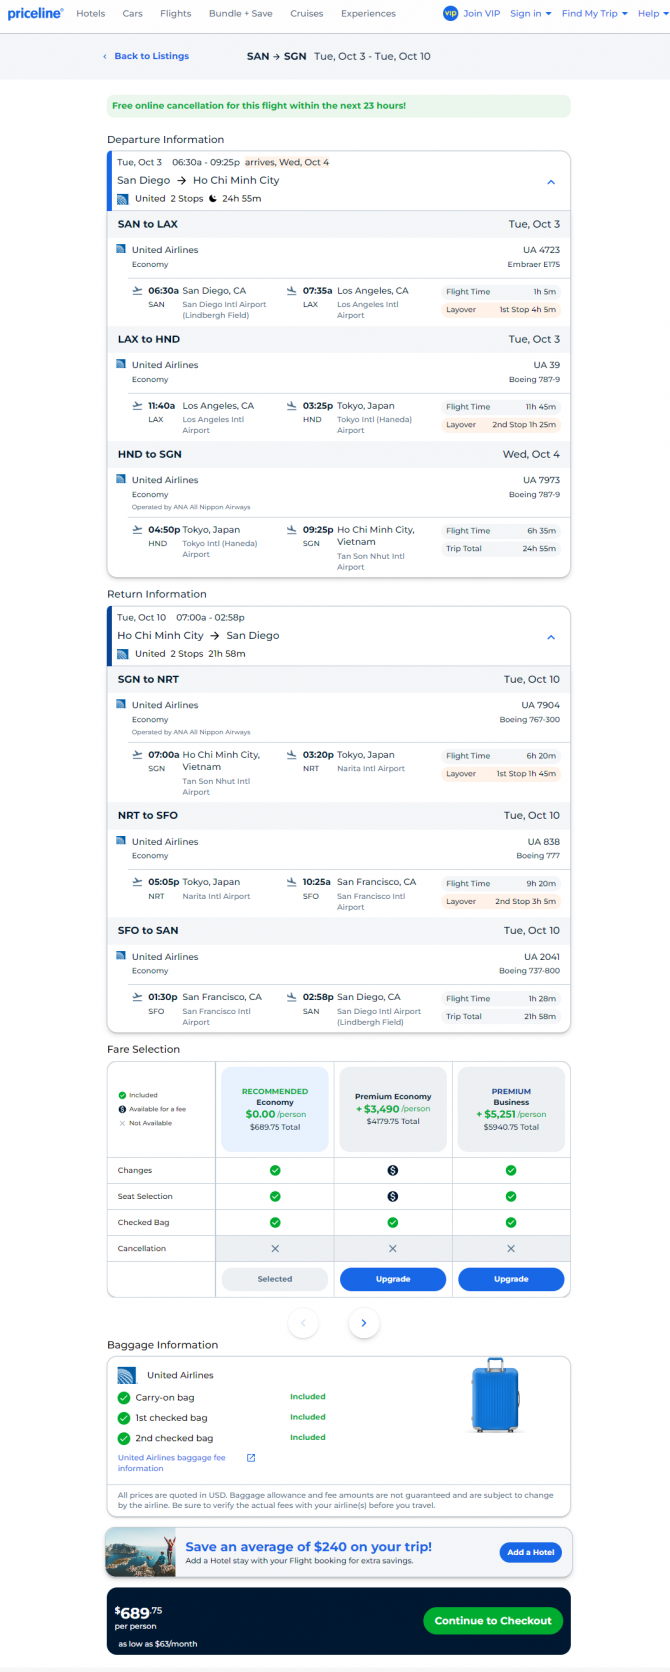Open United Airlines baggage fee information
Viewport: 670px width, 1672px height.
[x=171, y=1463]
